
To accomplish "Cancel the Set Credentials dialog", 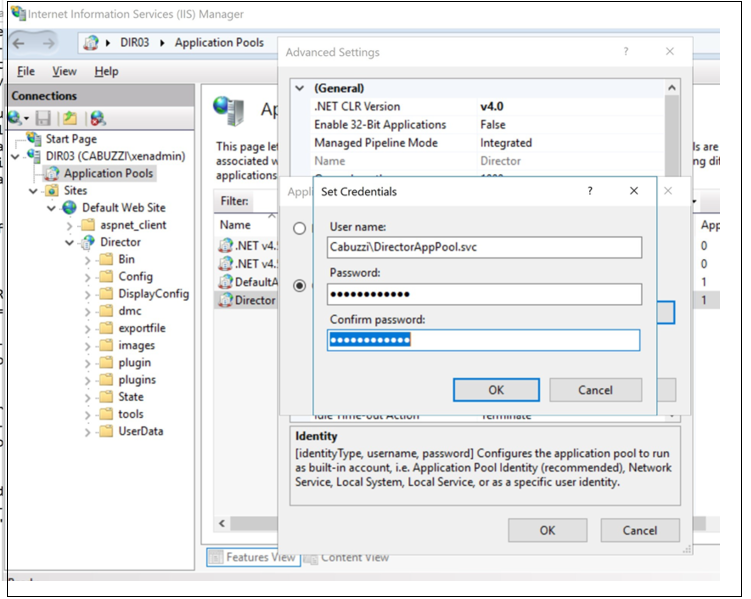I will coord(595,390).
